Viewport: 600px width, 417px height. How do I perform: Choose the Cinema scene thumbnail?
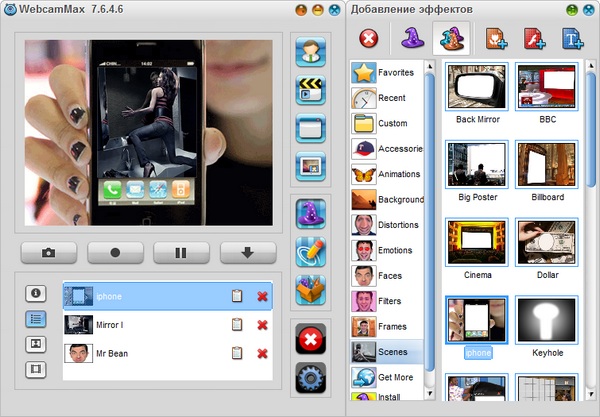click(476, 242)
